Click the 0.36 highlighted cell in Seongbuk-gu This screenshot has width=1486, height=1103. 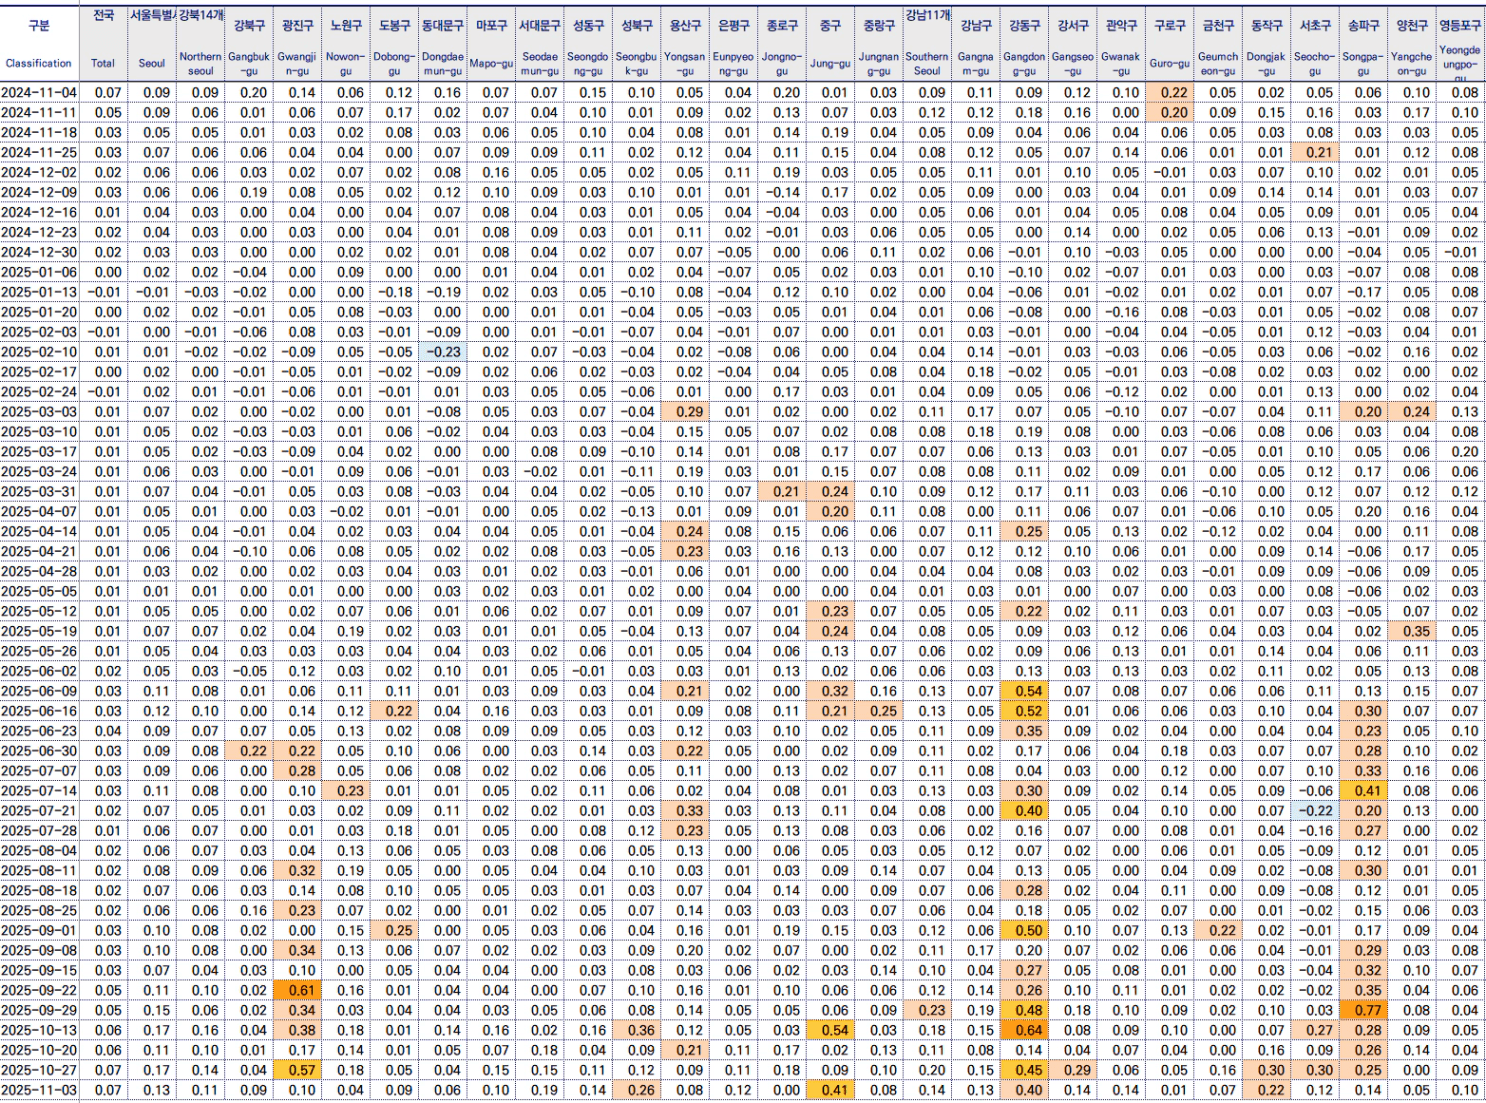tap(639, 1030)
